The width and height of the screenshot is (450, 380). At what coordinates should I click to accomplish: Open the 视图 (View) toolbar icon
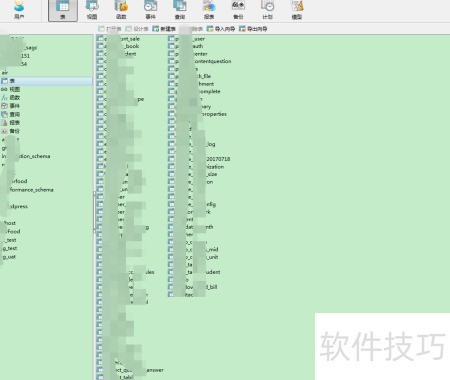pyautogui.click(x=92, y=10)
